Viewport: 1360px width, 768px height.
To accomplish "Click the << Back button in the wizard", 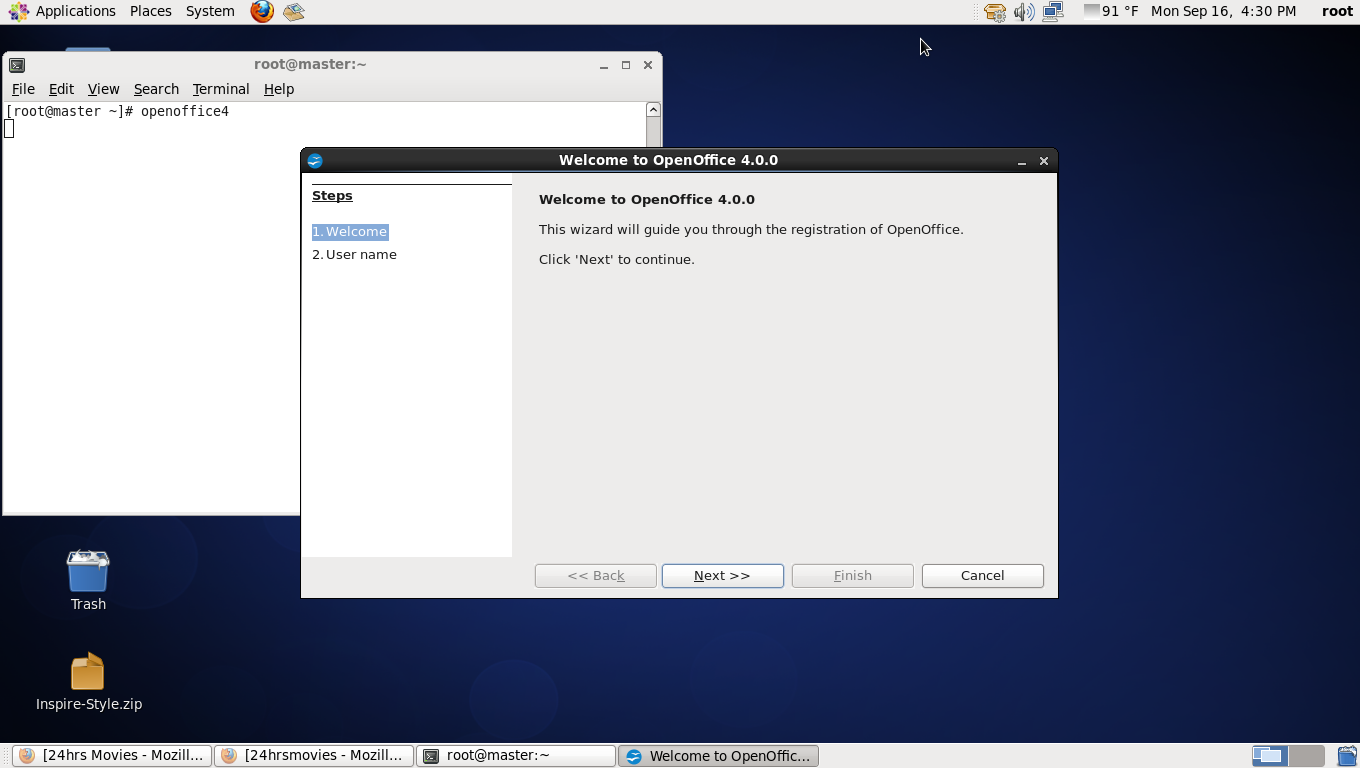I will (596, 576).
